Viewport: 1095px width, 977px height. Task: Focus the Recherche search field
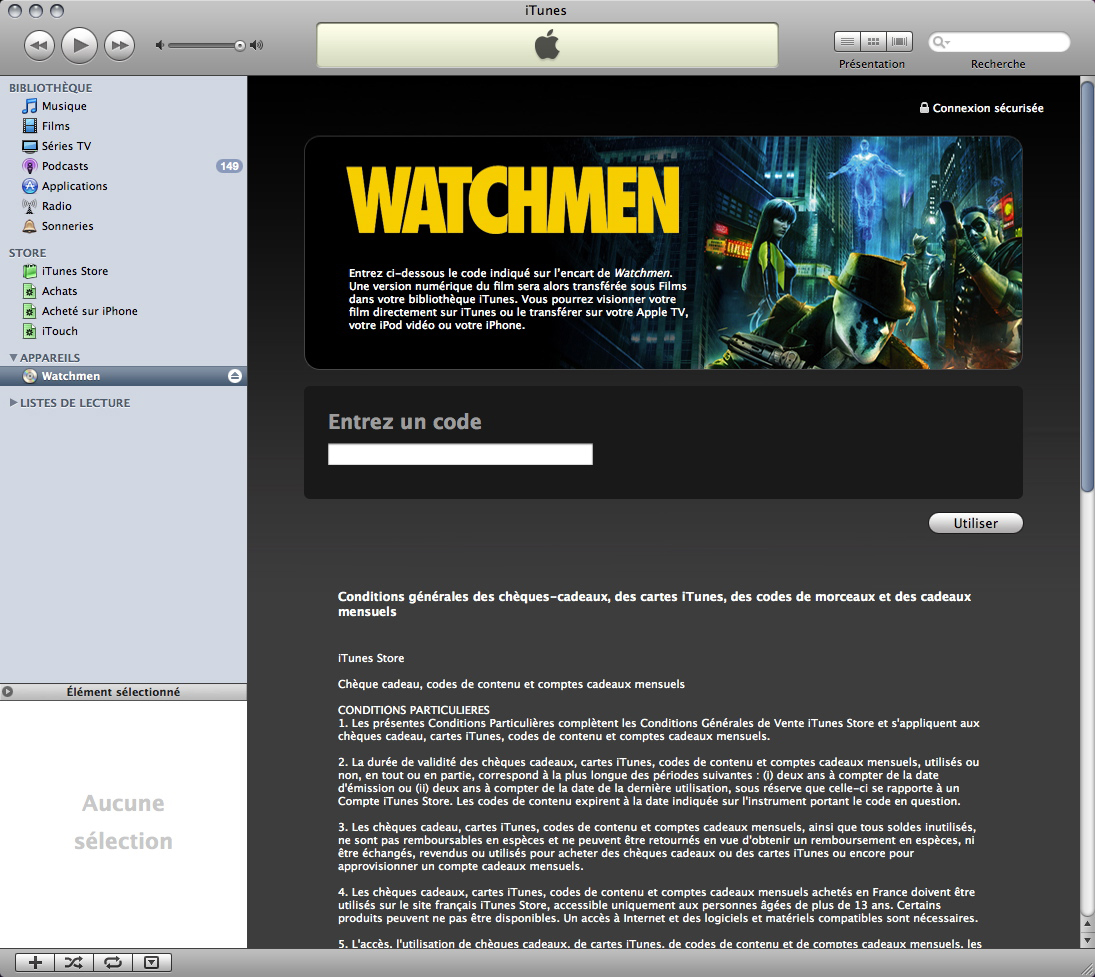click(x=999, y=43)
